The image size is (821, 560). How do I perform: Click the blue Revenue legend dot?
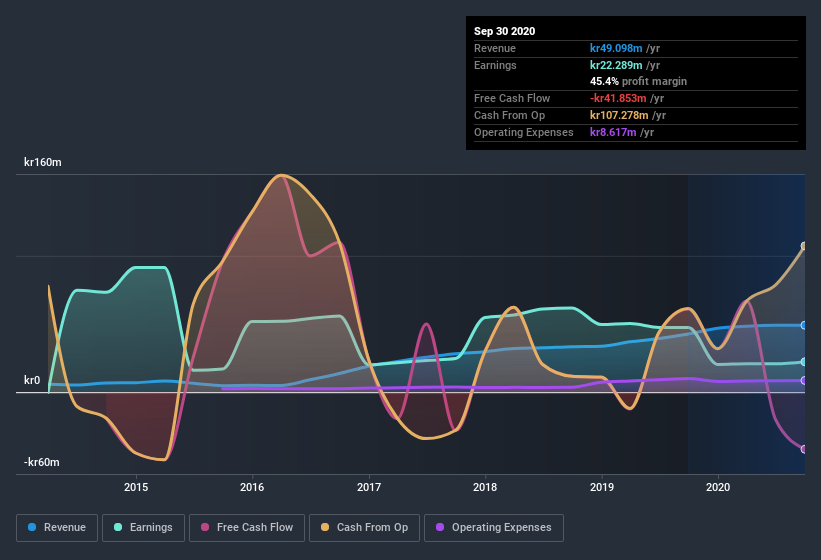pos(32,527)
